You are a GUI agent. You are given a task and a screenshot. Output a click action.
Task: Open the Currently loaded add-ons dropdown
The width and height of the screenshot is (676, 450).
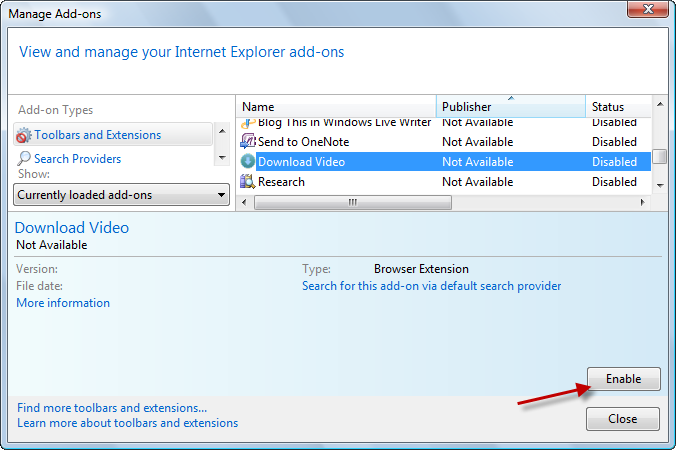[121, 195]
